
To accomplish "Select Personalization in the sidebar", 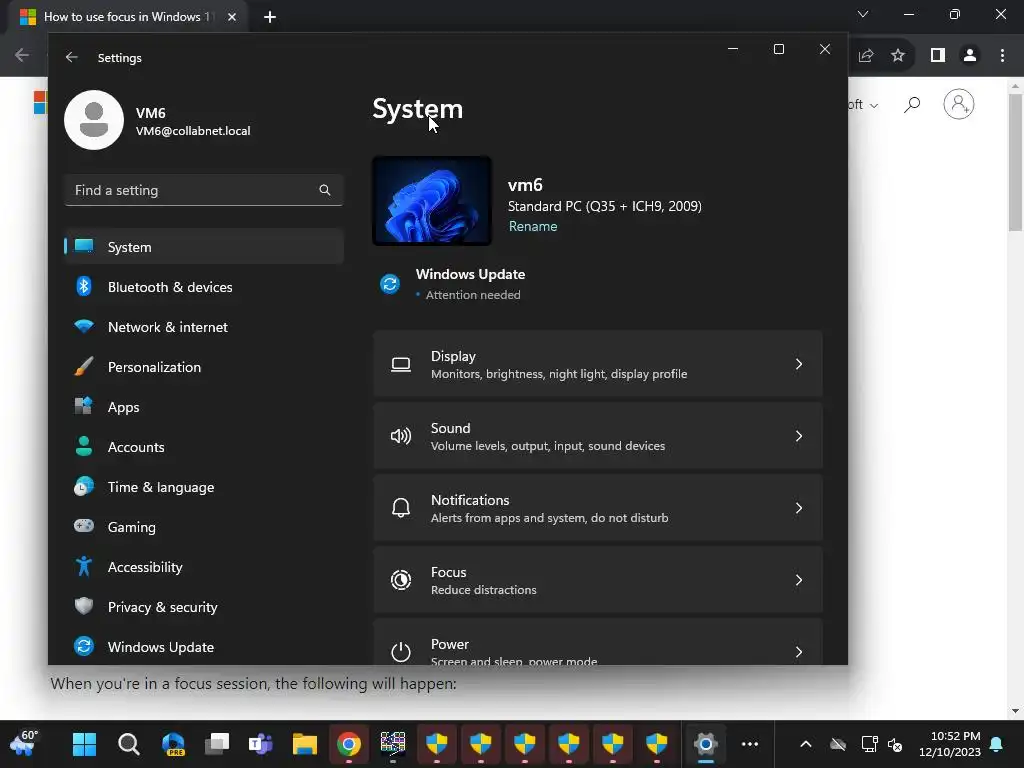I will (204, 367).
